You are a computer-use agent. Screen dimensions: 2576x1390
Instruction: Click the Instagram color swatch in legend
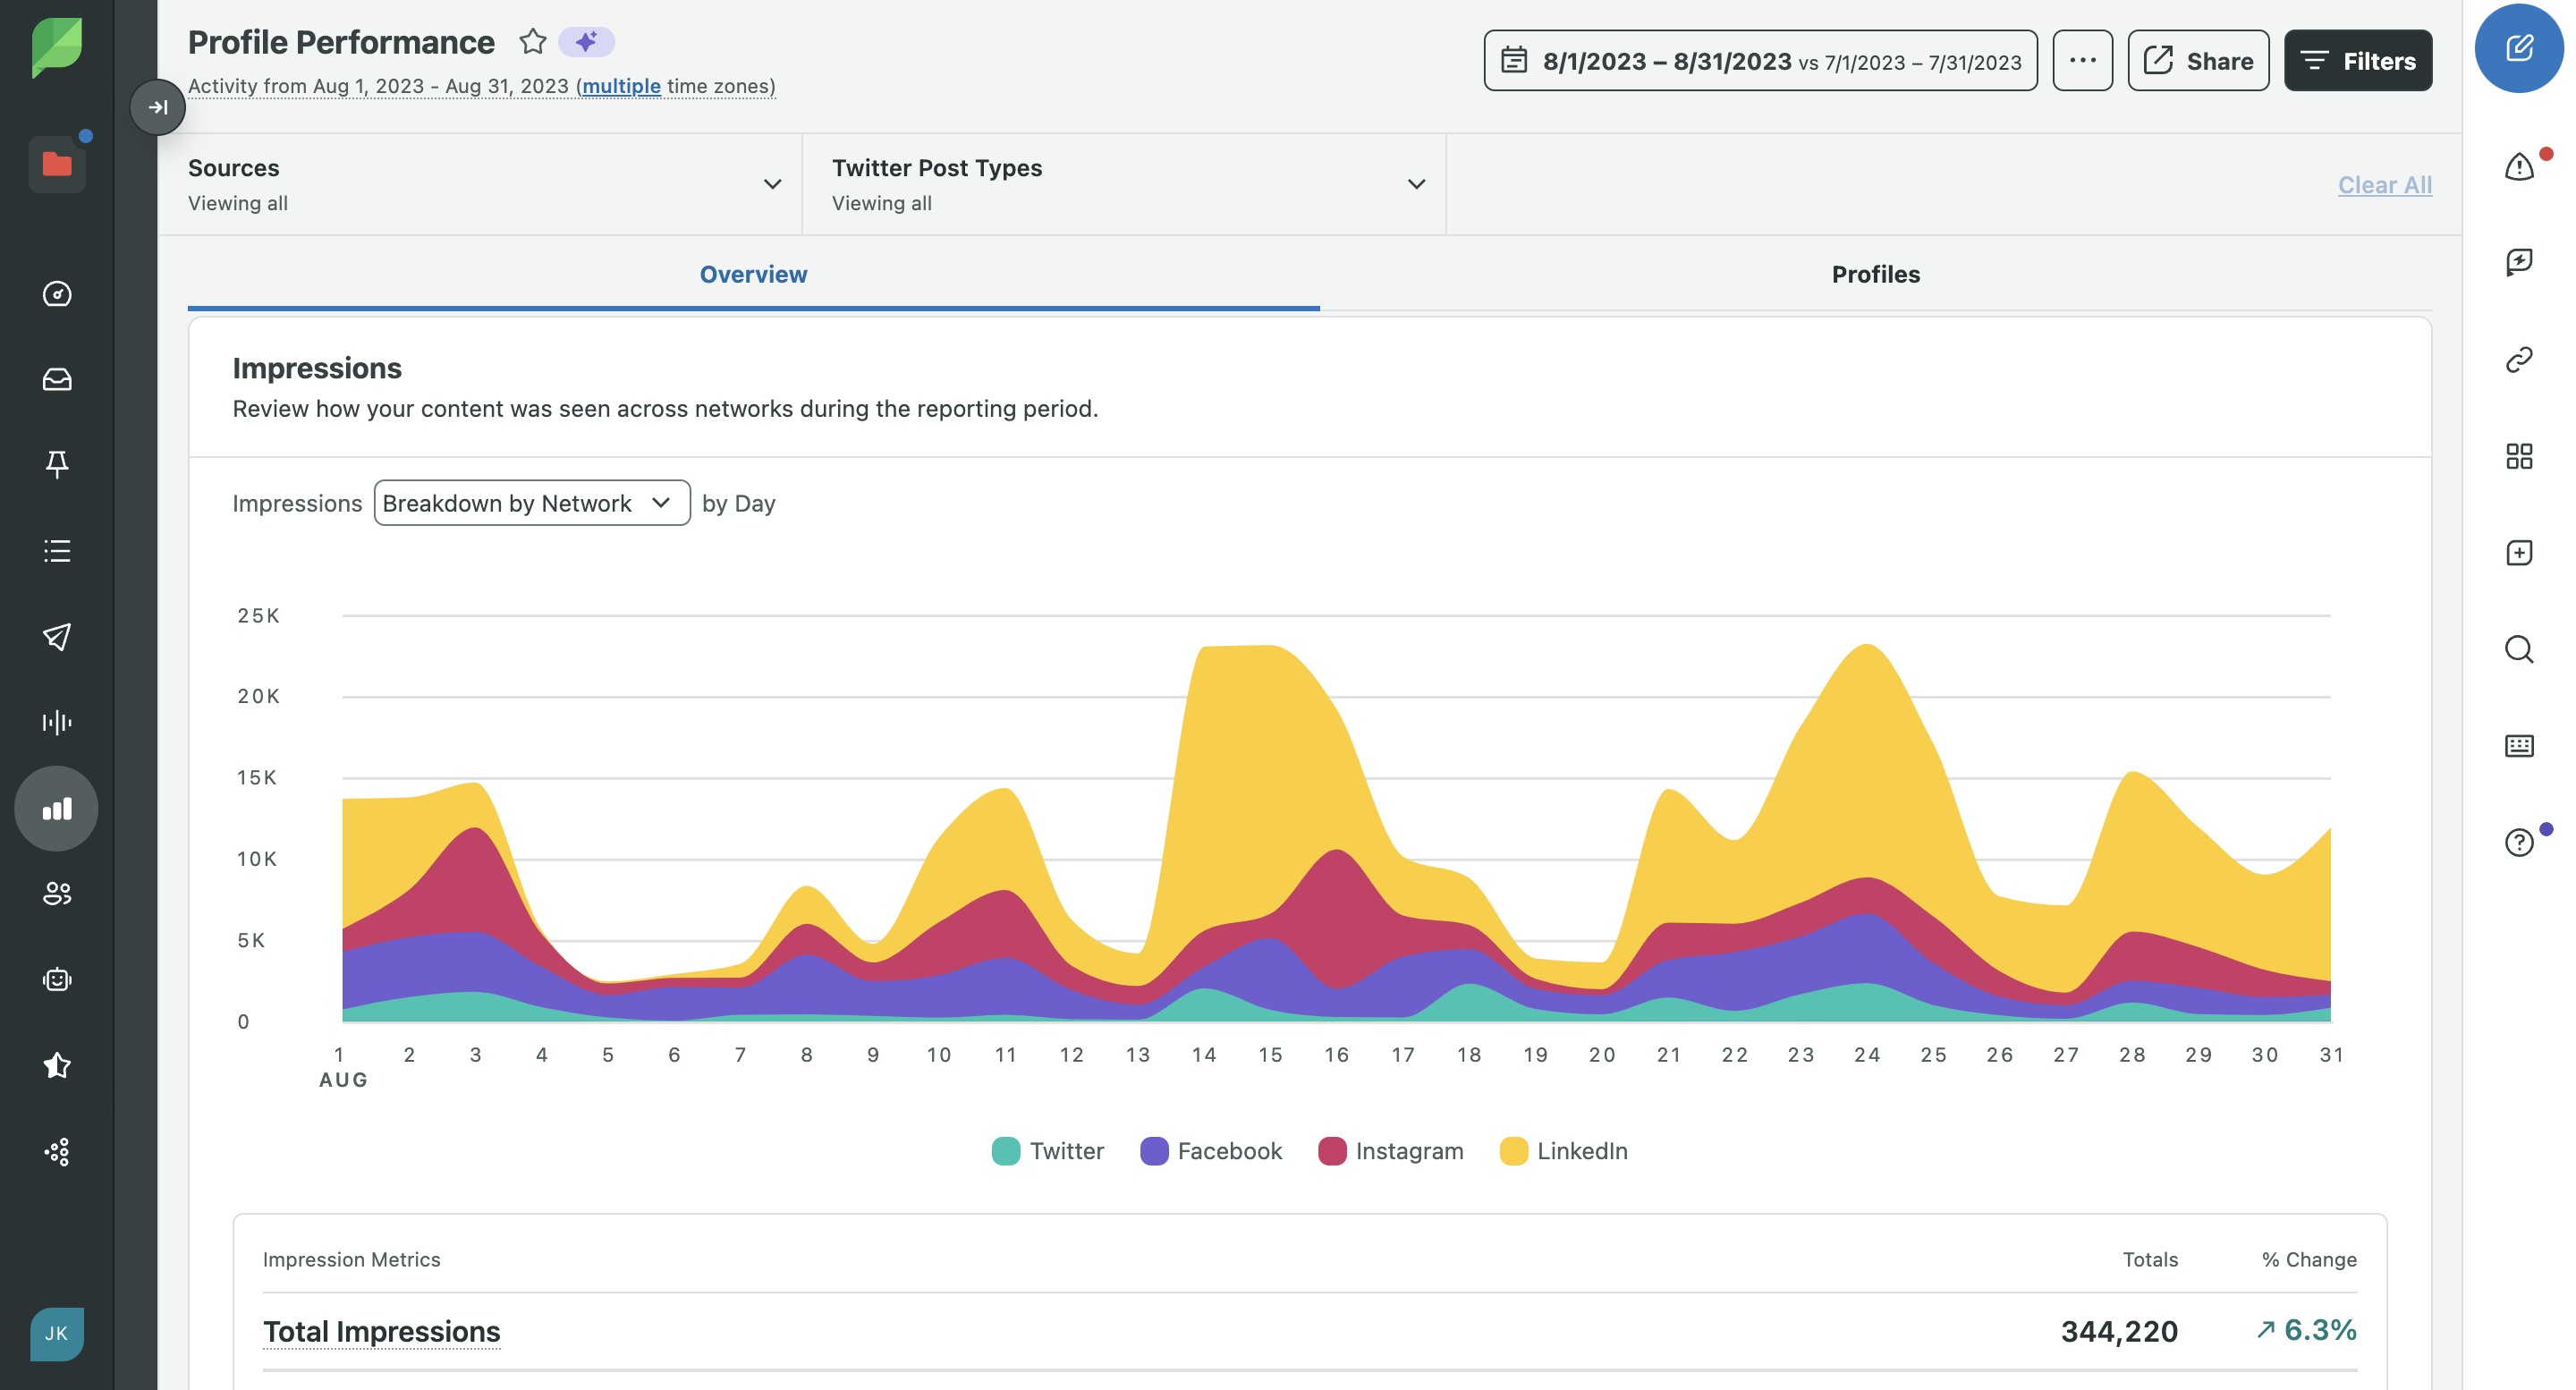click(x=1331, y=1151)
